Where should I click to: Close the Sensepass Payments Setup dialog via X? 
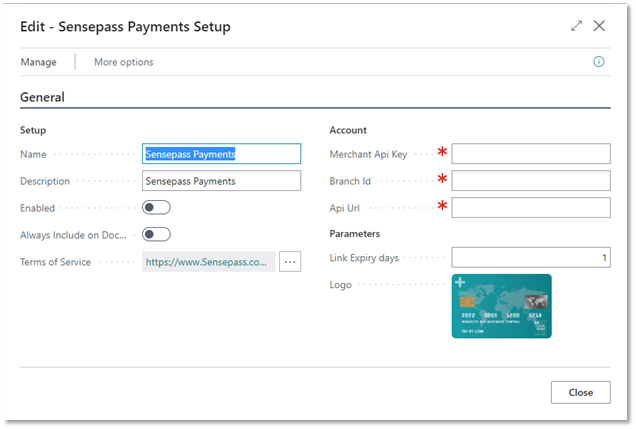599,26
